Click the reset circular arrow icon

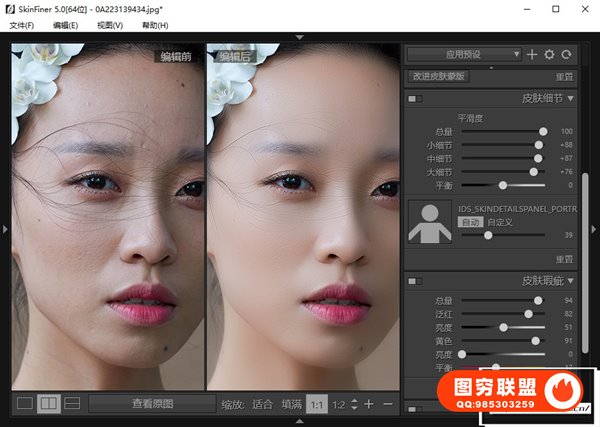[566, 54]
